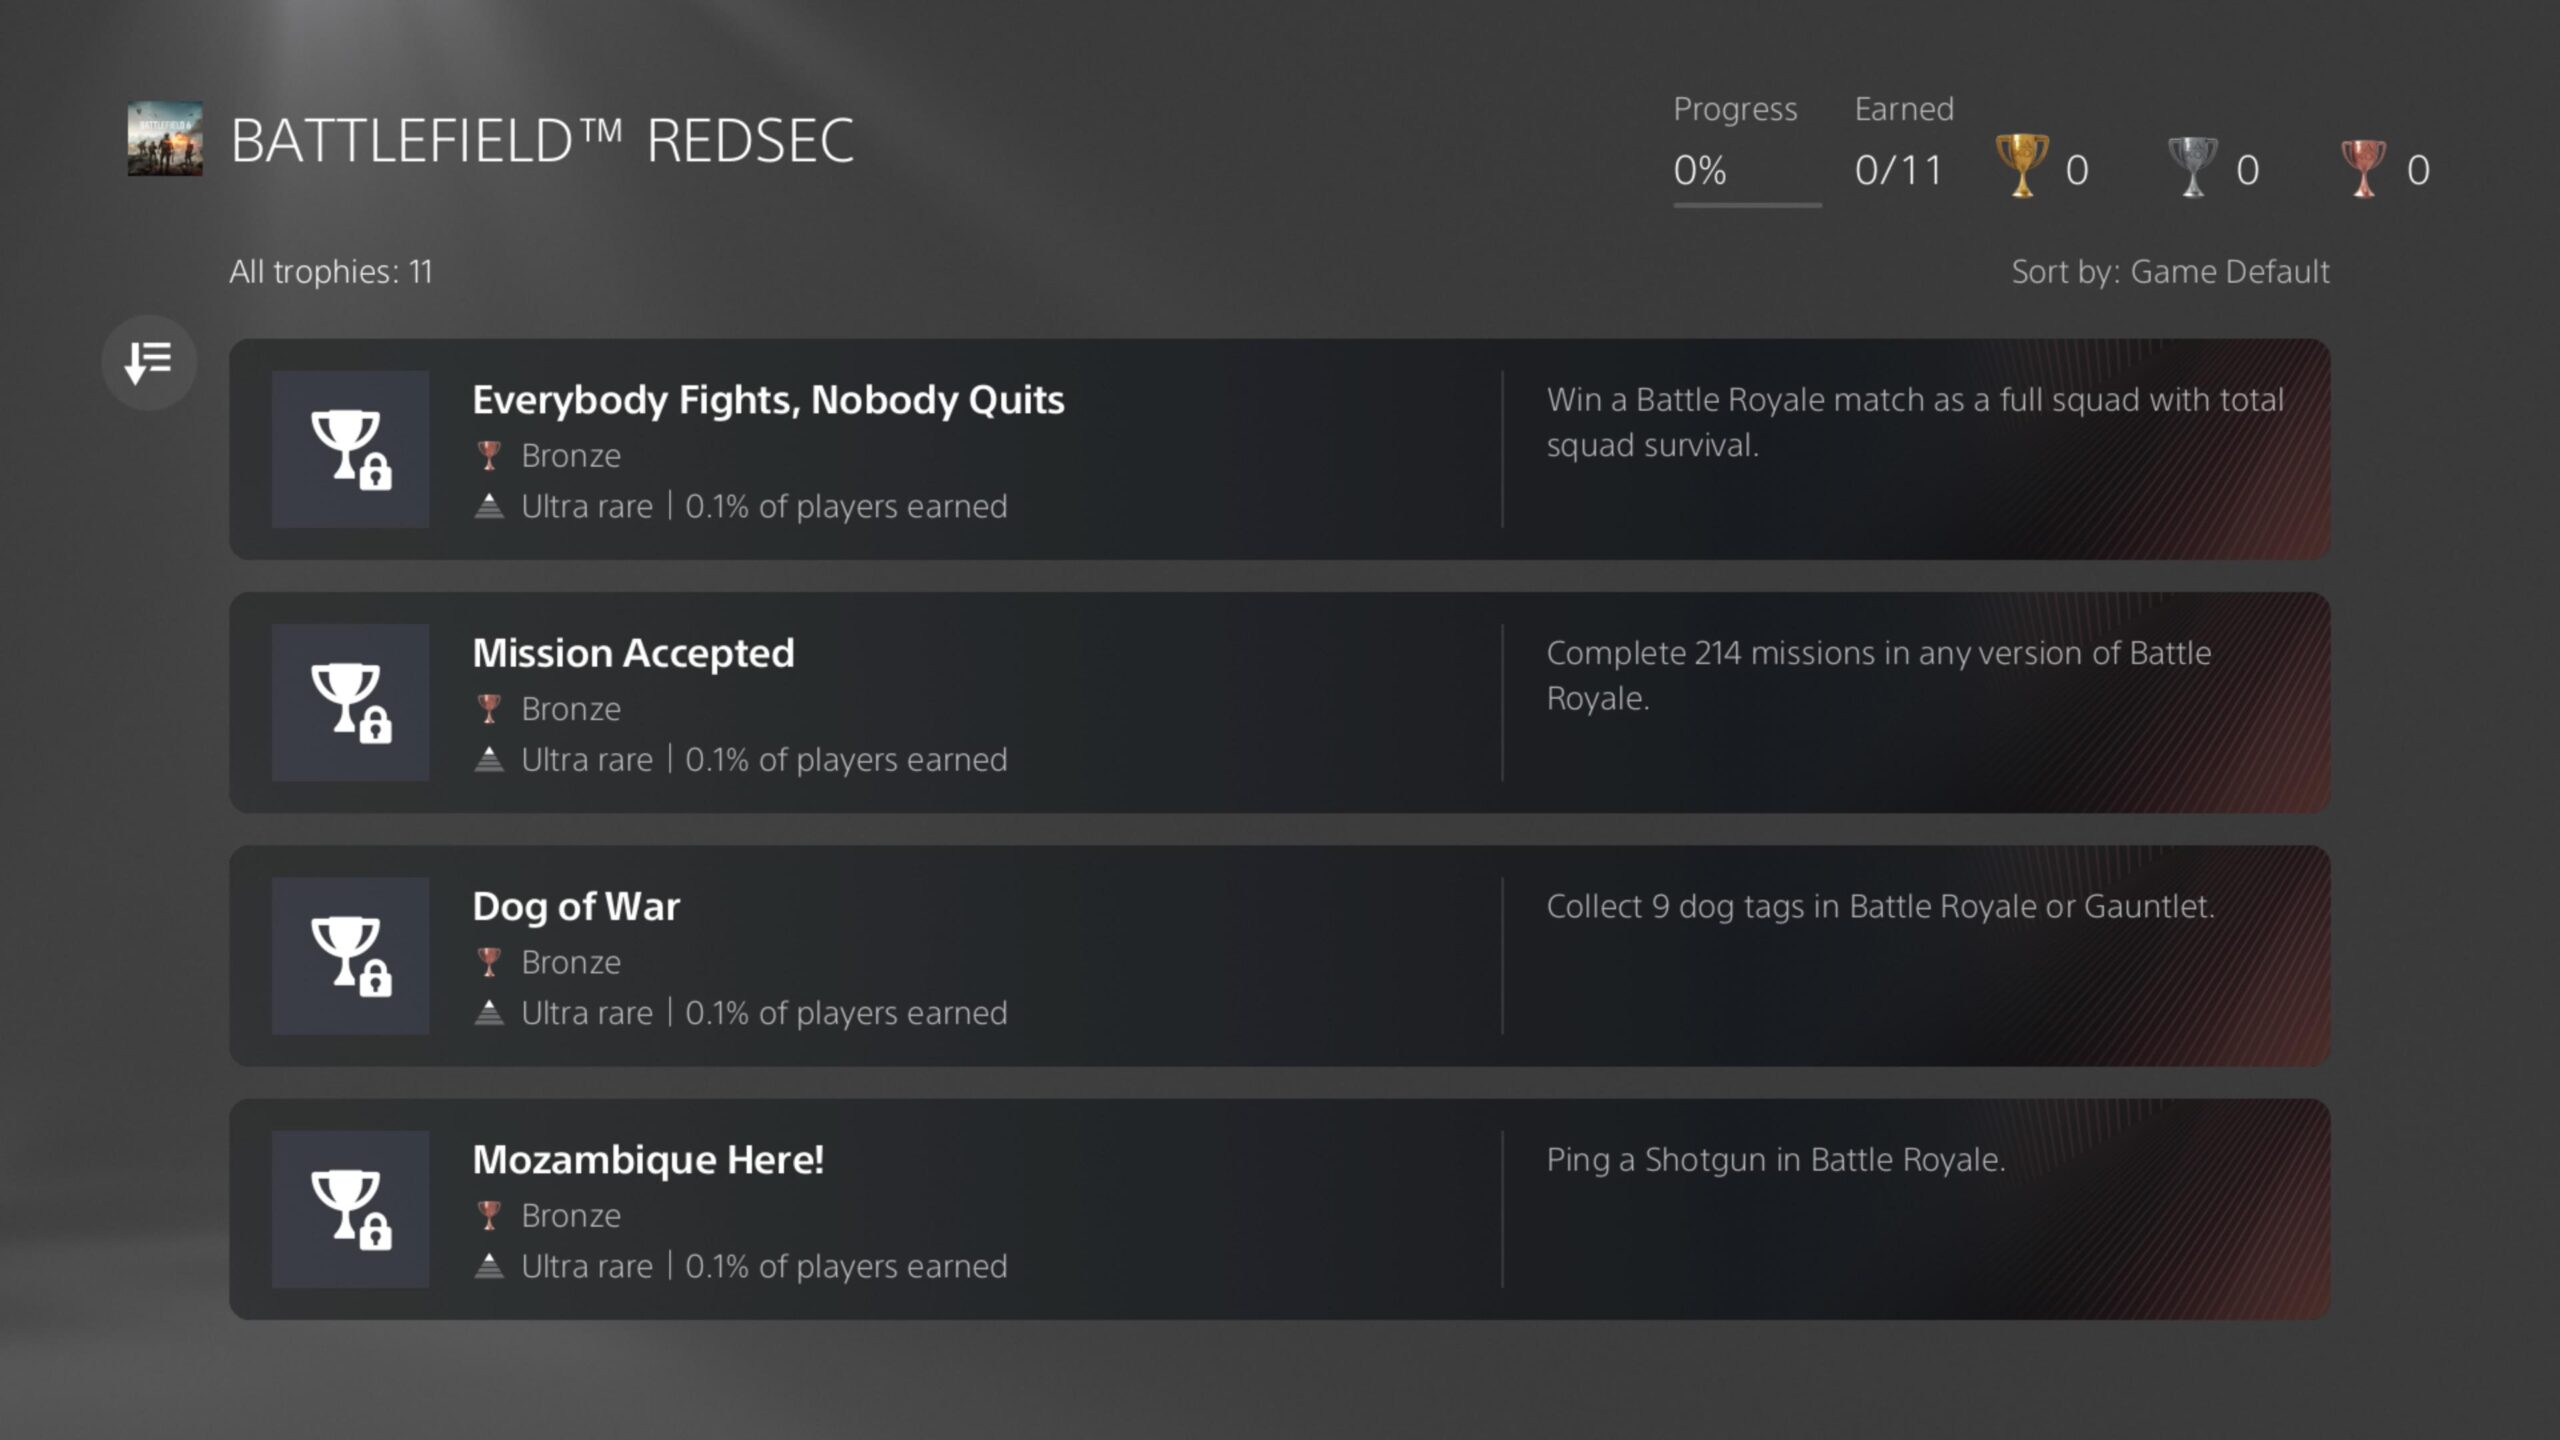The height and width of the screenshot is (1440, 2560).
Task: Select the Mozambique Here! trophy title
Action: (648, 1160)
